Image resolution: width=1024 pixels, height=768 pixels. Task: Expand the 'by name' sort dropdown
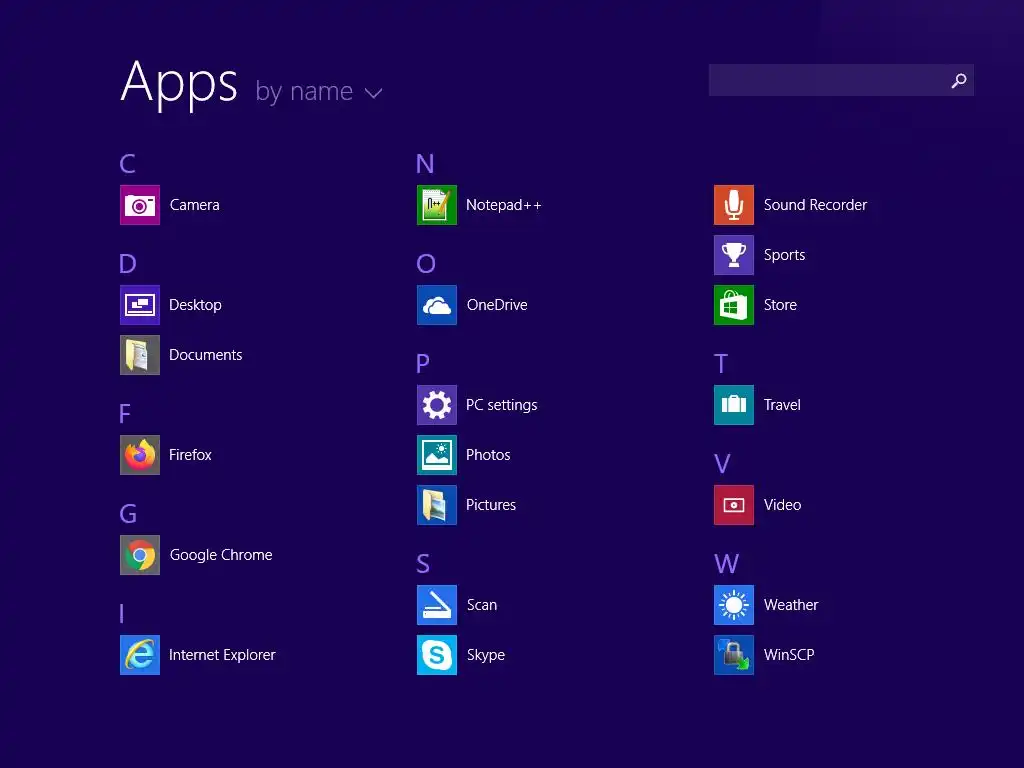click(x=319, y=92)
